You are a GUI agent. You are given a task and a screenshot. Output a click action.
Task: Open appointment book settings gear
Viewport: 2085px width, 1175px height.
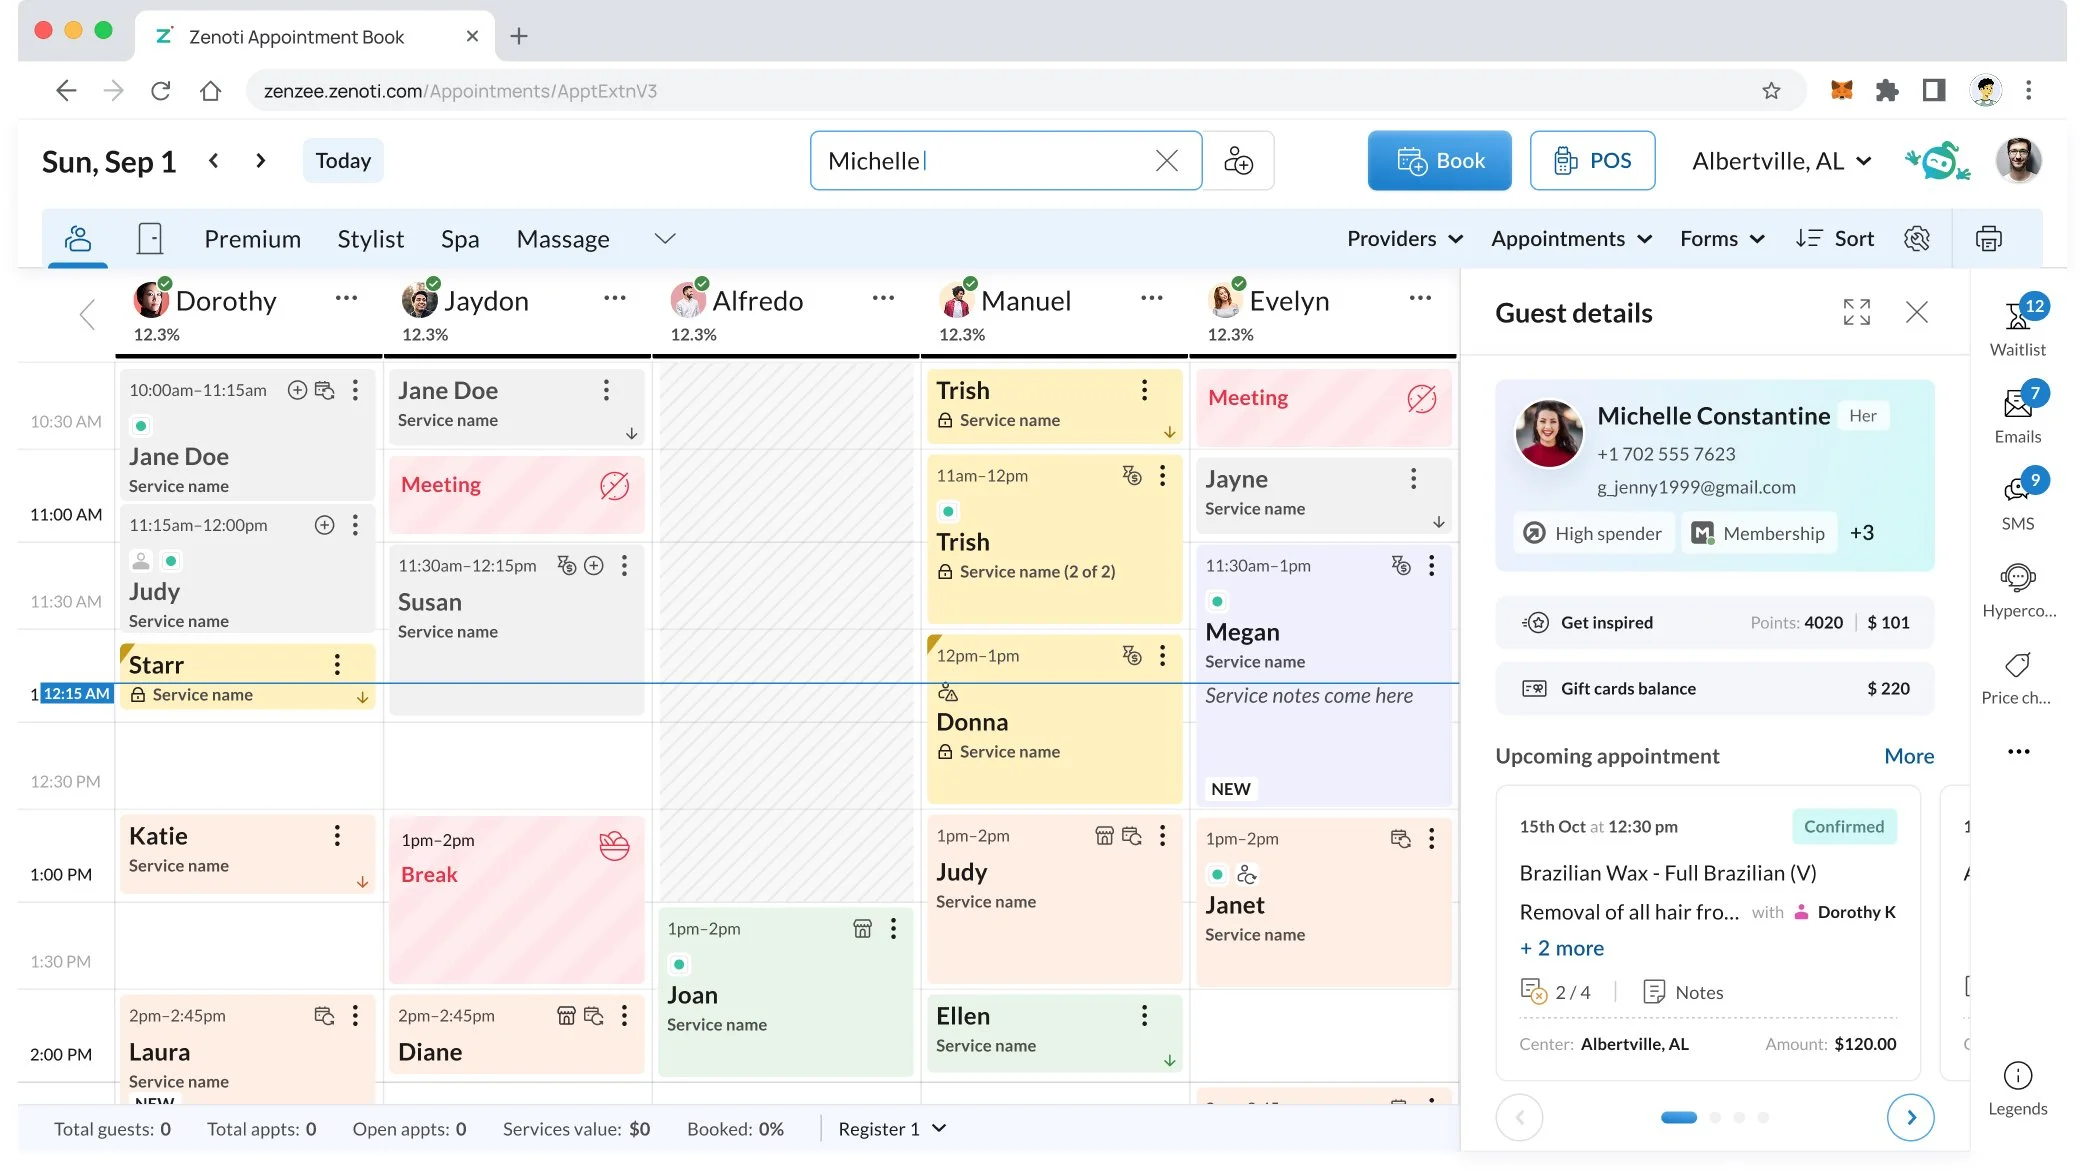[x=1916, y=239]
